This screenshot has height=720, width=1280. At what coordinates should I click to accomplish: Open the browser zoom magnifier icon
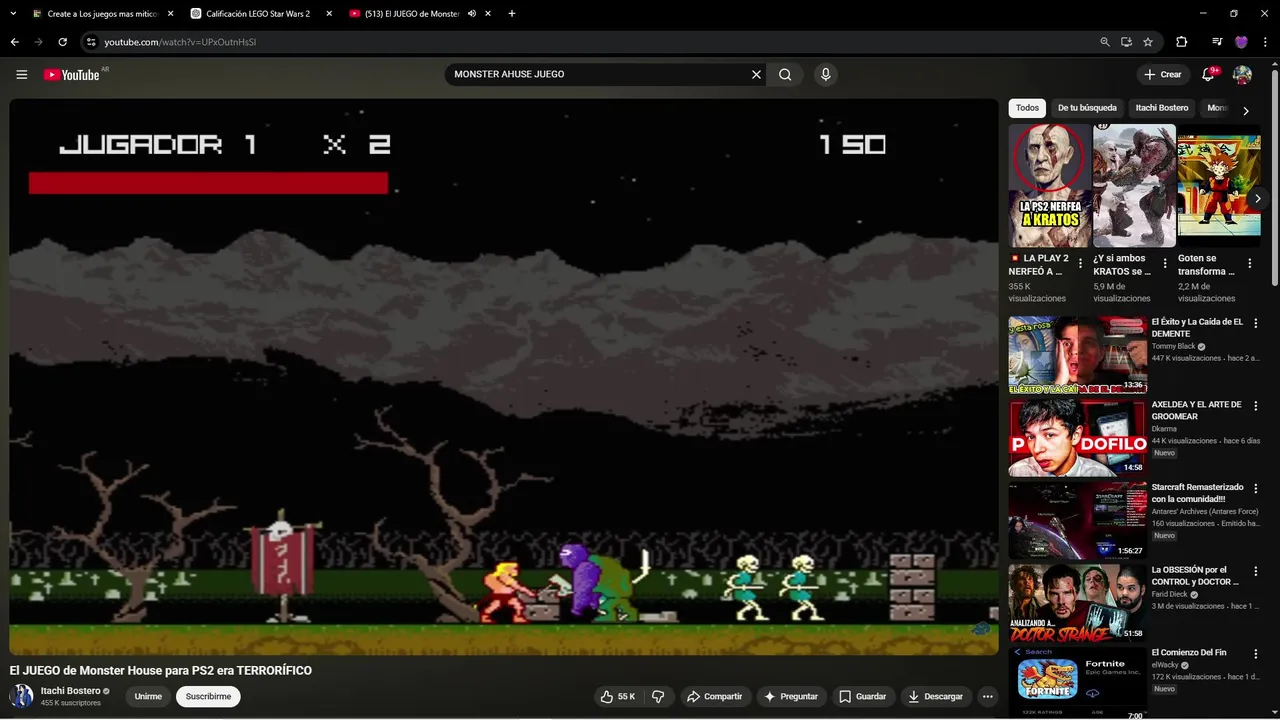[1104, 42]
